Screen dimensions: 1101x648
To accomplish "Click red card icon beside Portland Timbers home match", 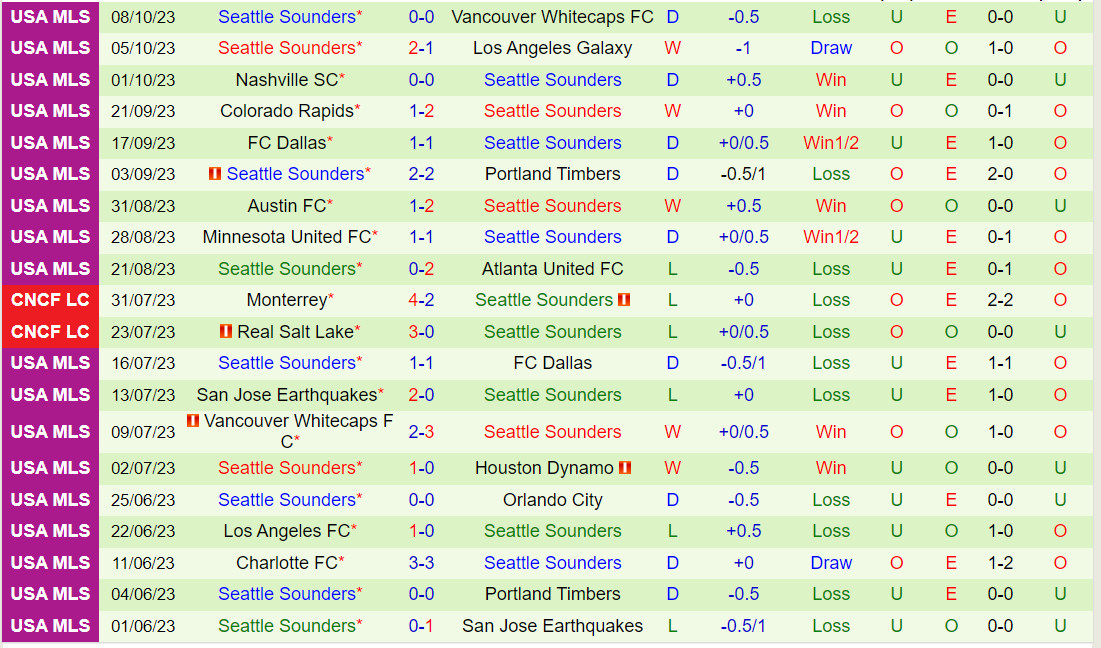I will tap(215, 173).
